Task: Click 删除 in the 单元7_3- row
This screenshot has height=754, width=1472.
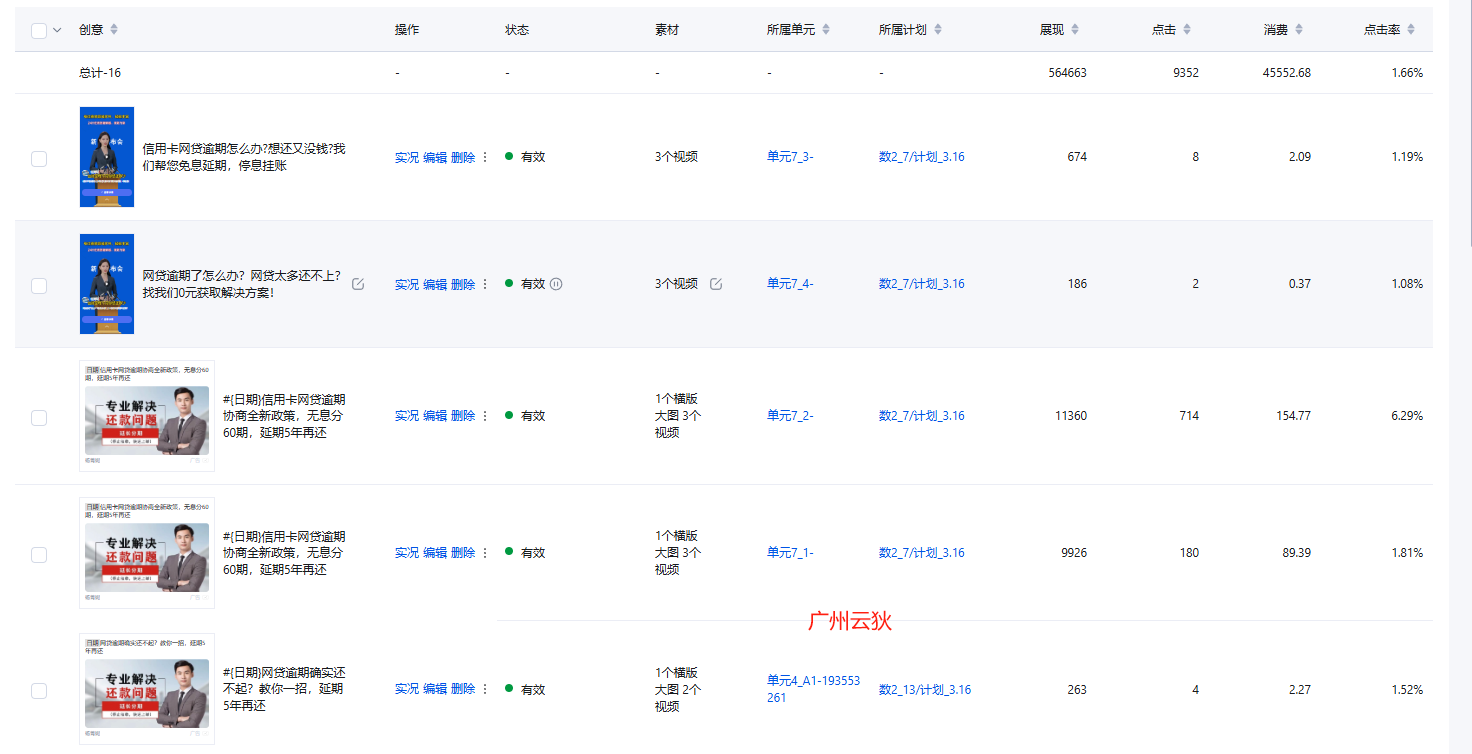Action: (463, 157)
